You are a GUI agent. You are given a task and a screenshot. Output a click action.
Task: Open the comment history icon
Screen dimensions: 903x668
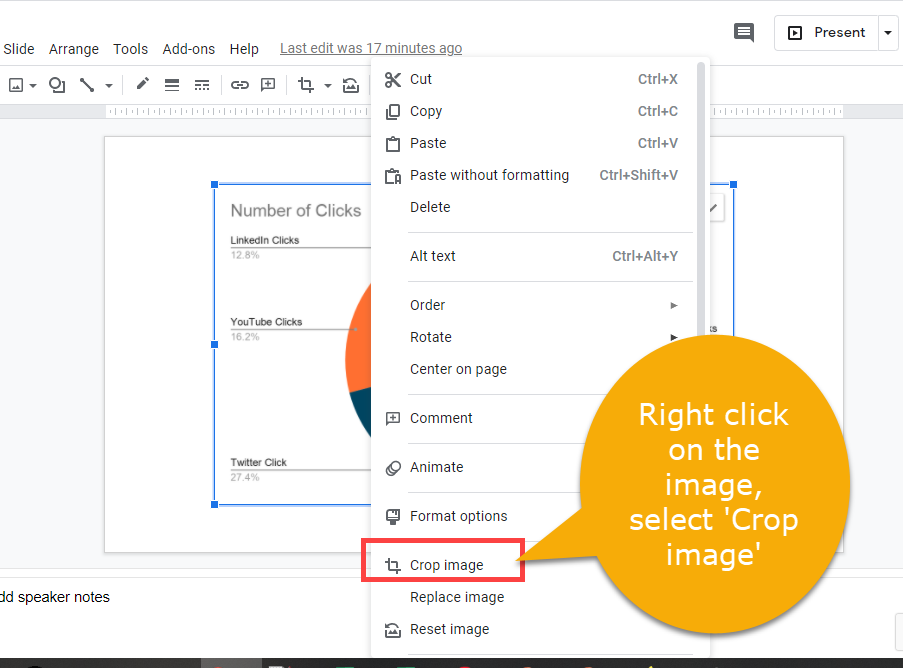pyautogui.click(x=744, y=32)
